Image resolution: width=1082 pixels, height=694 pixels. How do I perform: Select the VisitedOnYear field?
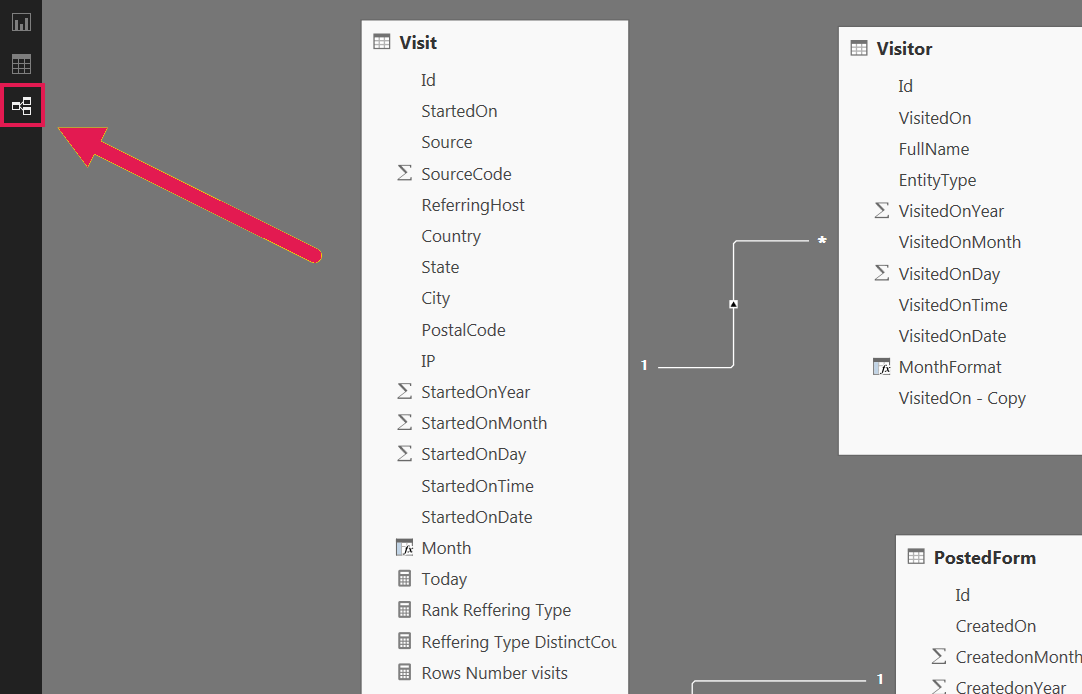[x=951, y=211]
